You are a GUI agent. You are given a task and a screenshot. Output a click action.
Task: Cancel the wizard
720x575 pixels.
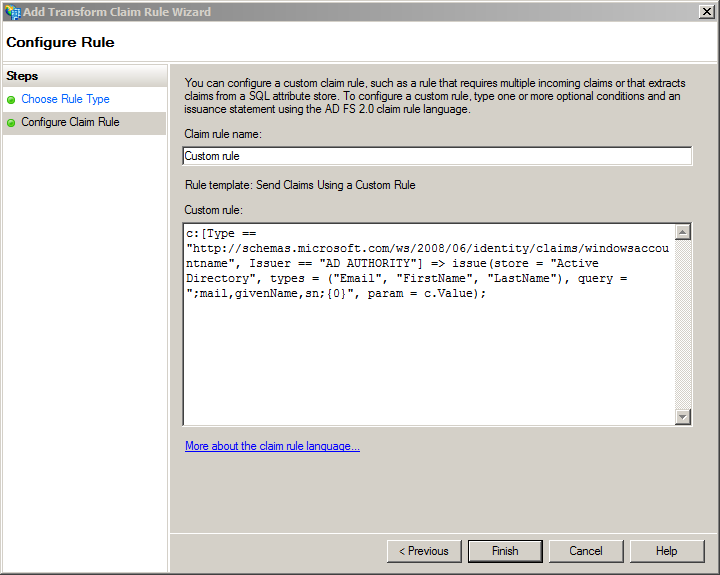click(586, 551)
